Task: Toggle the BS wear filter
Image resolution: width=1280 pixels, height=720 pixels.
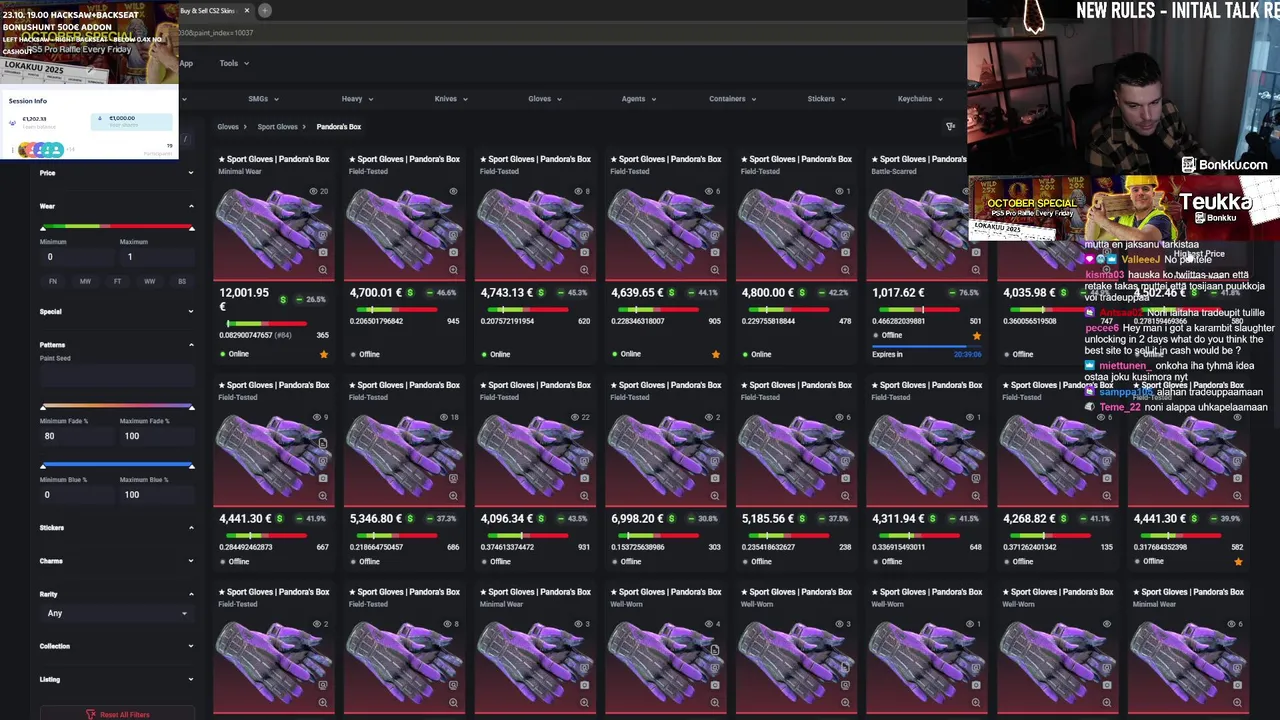Action: (181, 281)
